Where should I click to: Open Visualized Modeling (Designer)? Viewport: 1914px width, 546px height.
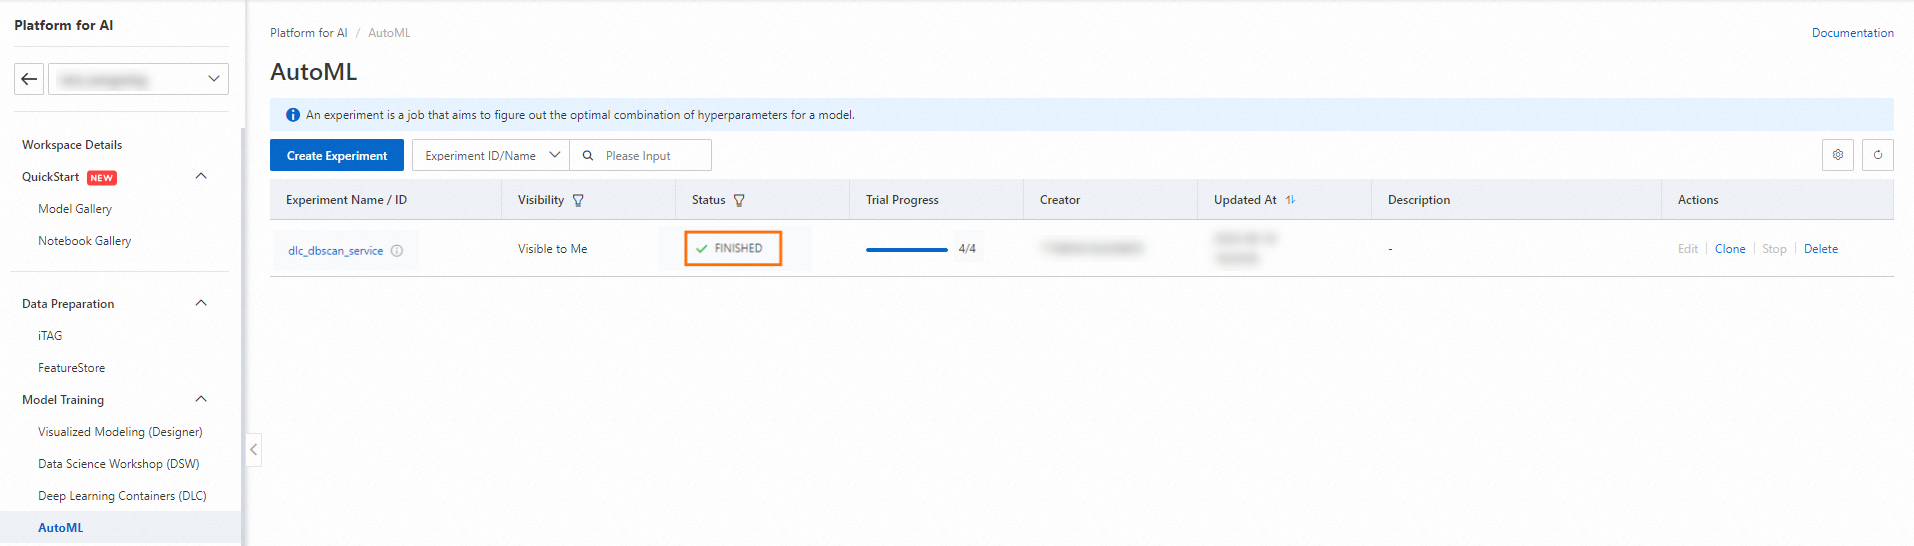click(x=120, y=432)
